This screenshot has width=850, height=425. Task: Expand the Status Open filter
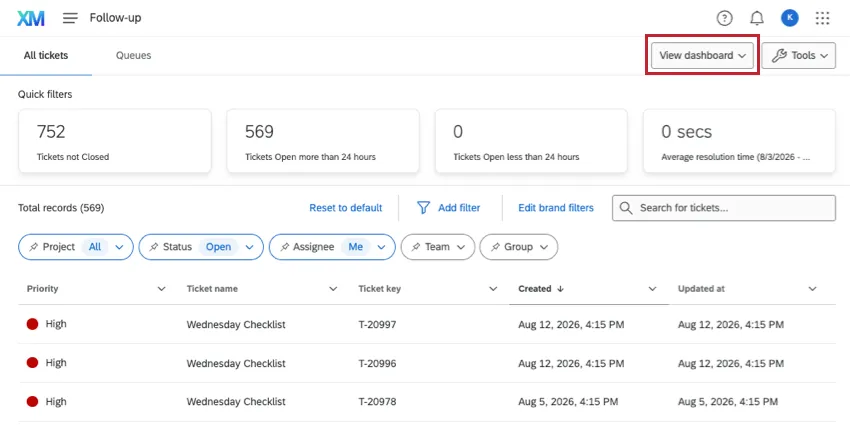[x=201, y=247]
